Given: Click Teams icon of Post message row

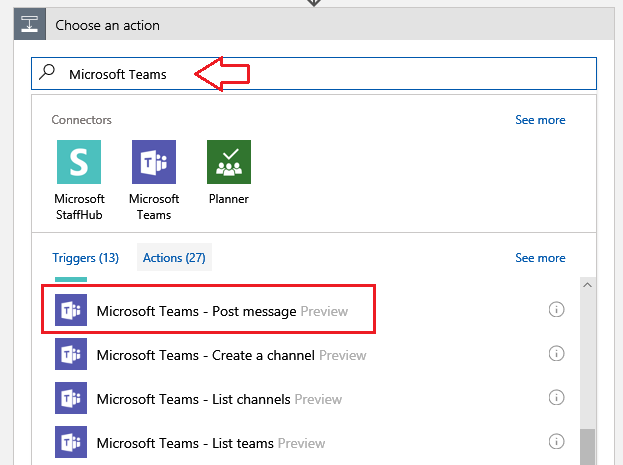Looking at the screenshot, I should [71, 310].
